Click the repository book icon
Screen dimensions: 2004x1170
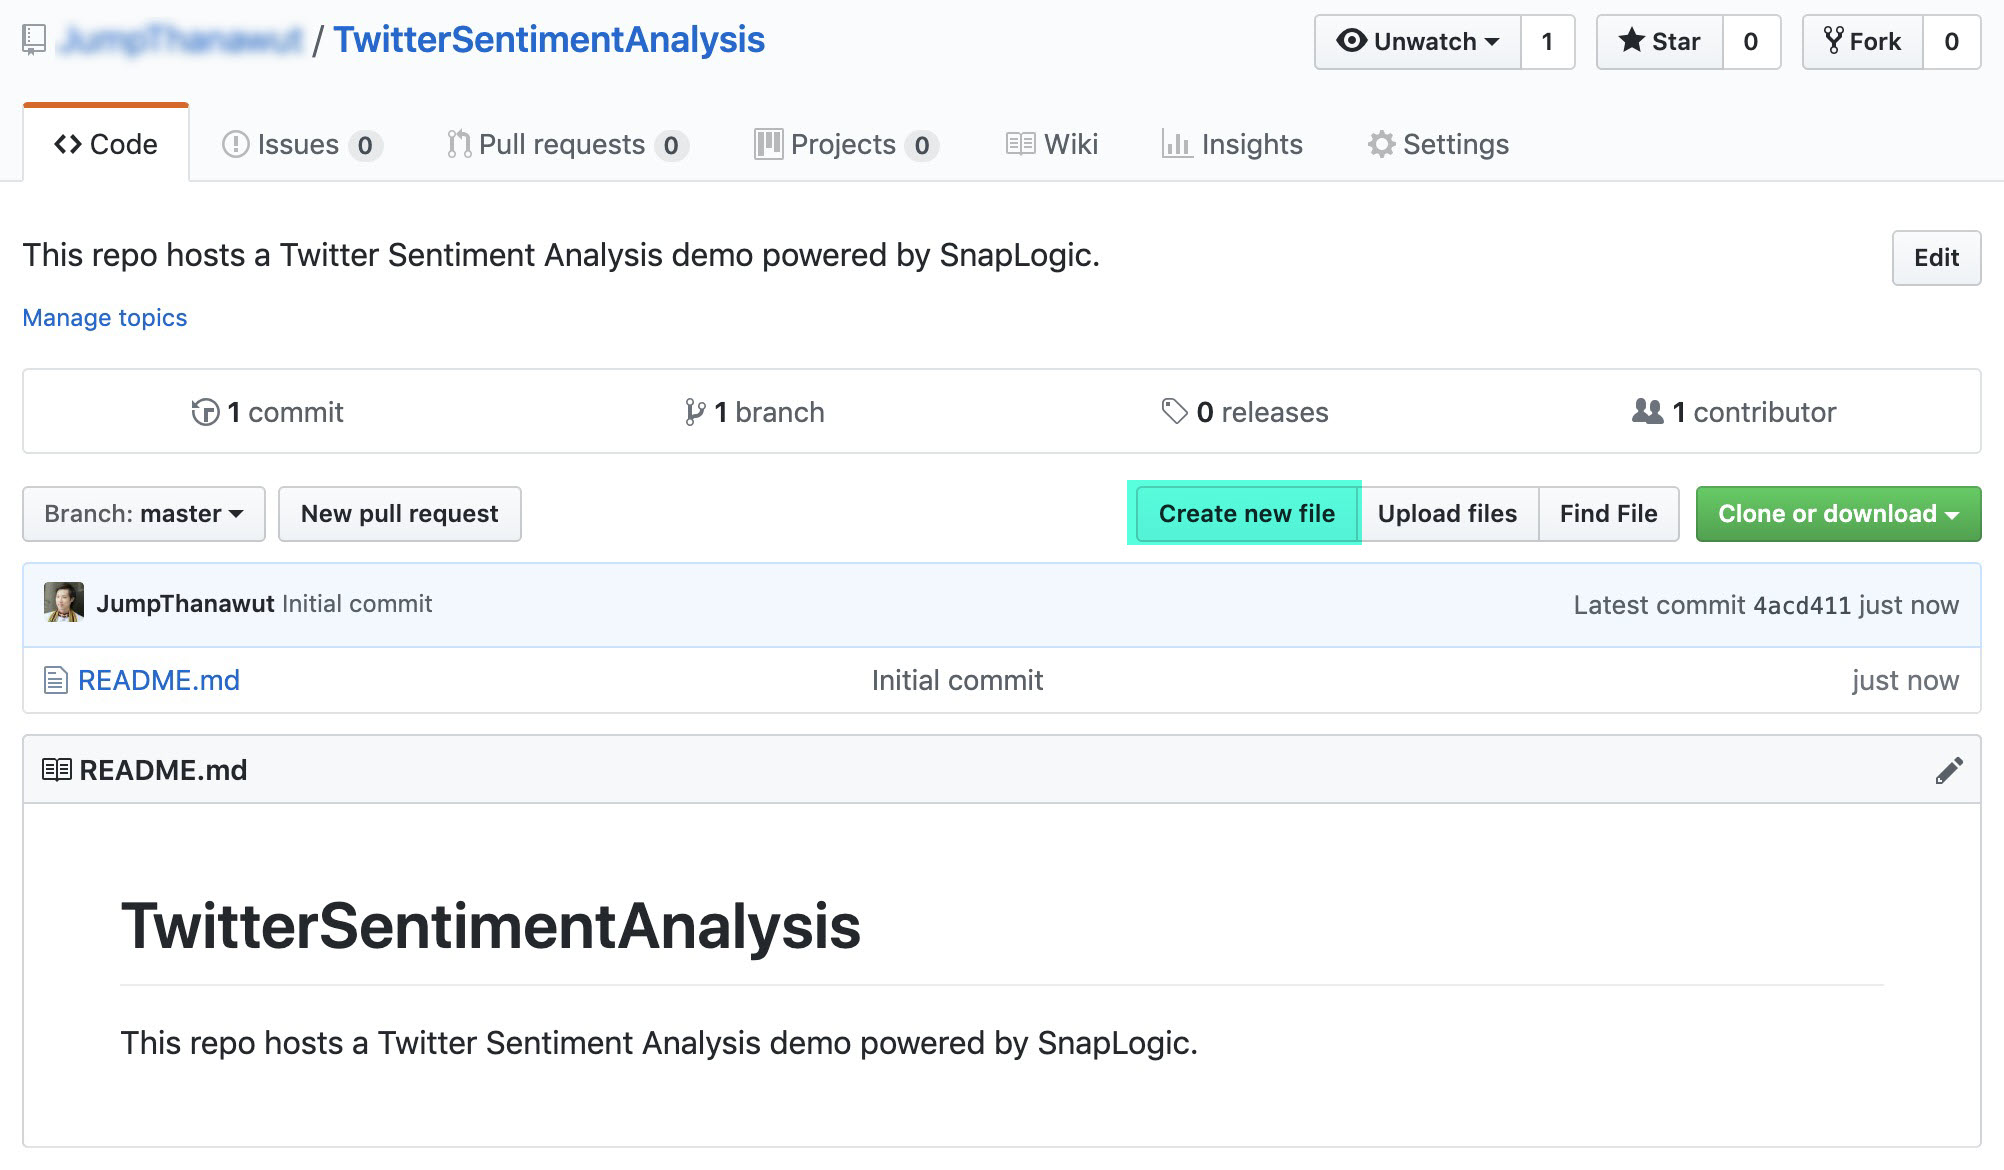coord(34,40)
